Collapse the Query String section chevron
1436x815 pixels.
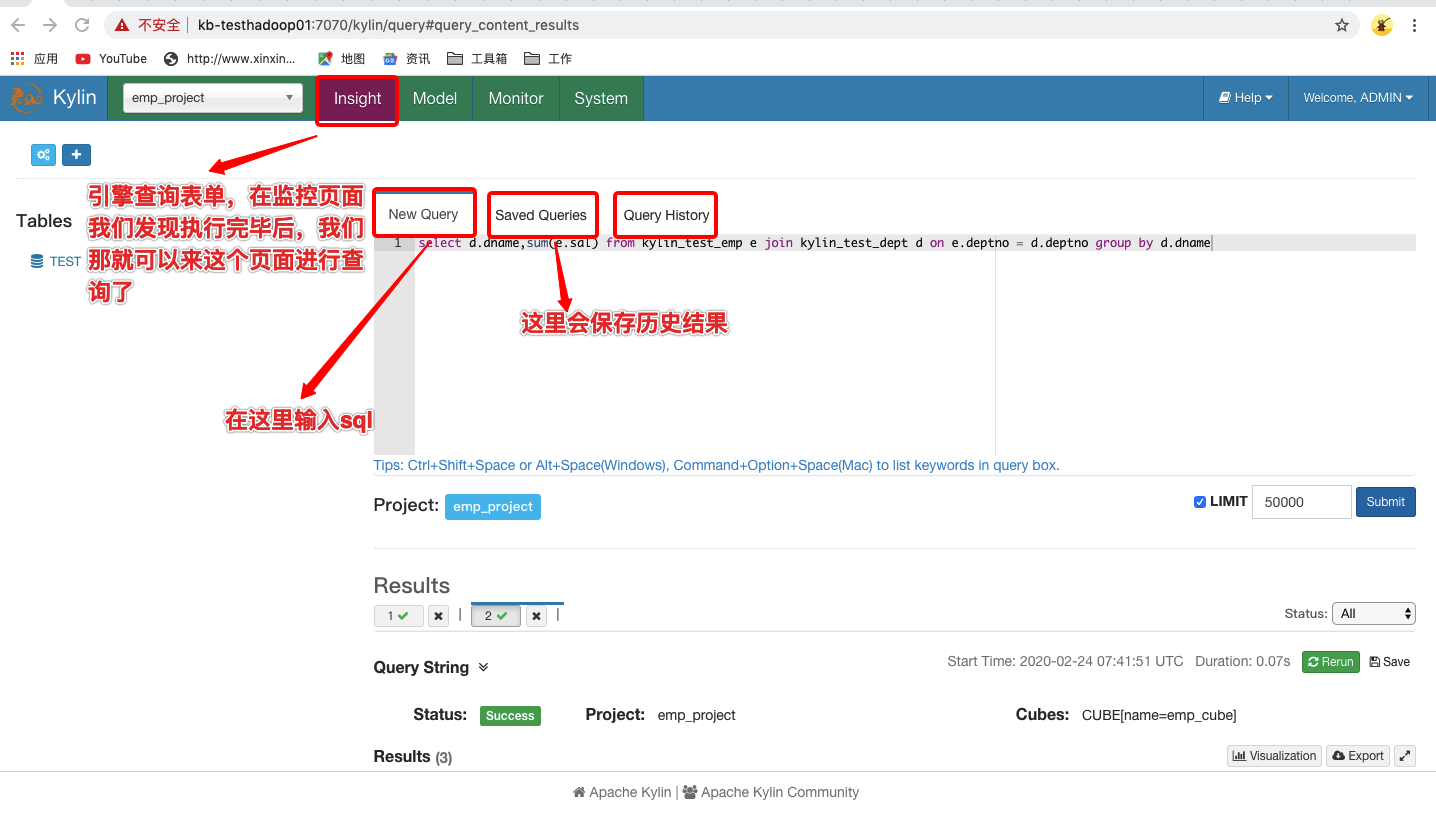point(484,667)
